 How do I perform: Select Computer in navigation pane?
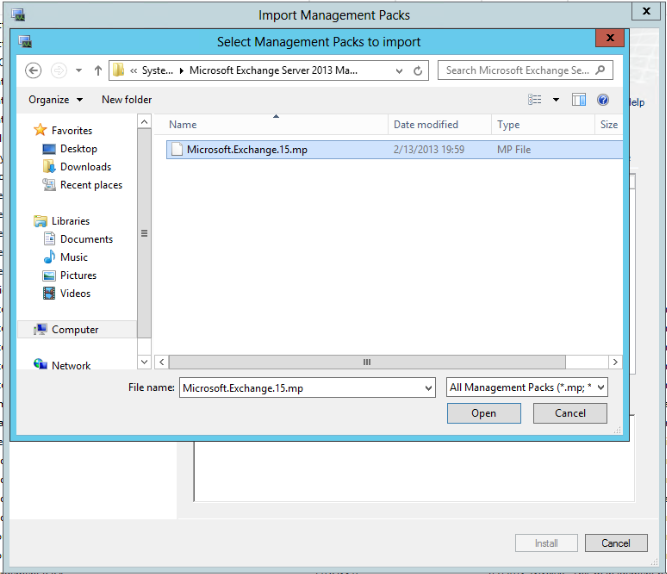pyautogui.click(x=75, y=330)
